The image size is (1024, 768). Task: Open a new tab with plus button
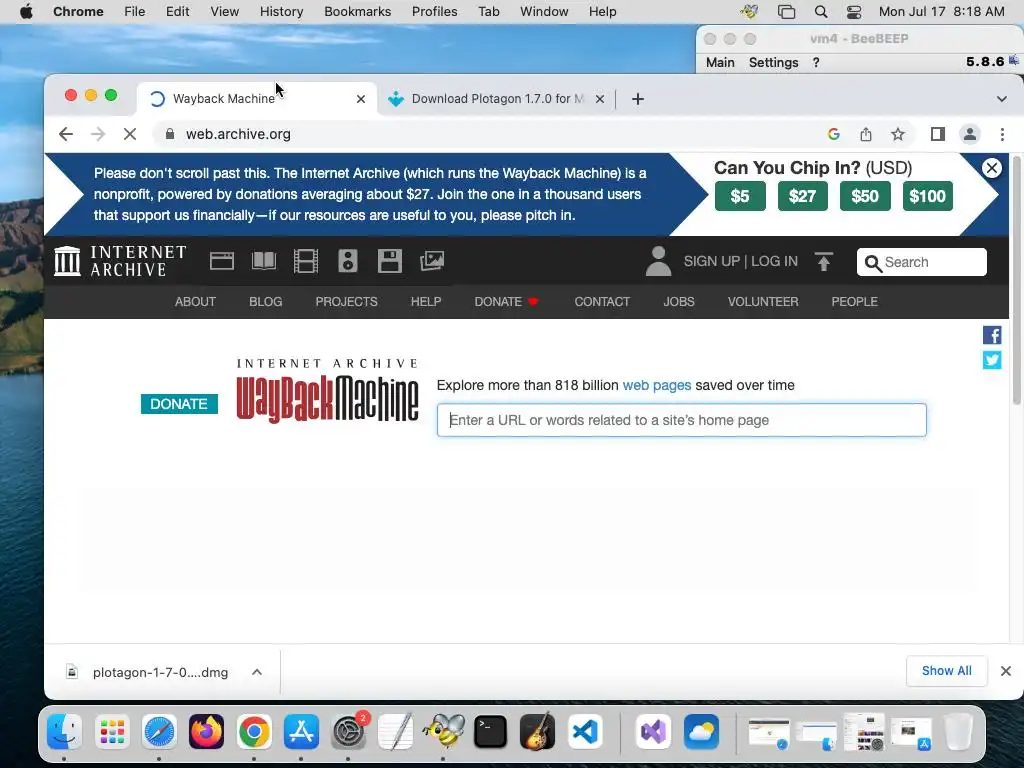638,99
